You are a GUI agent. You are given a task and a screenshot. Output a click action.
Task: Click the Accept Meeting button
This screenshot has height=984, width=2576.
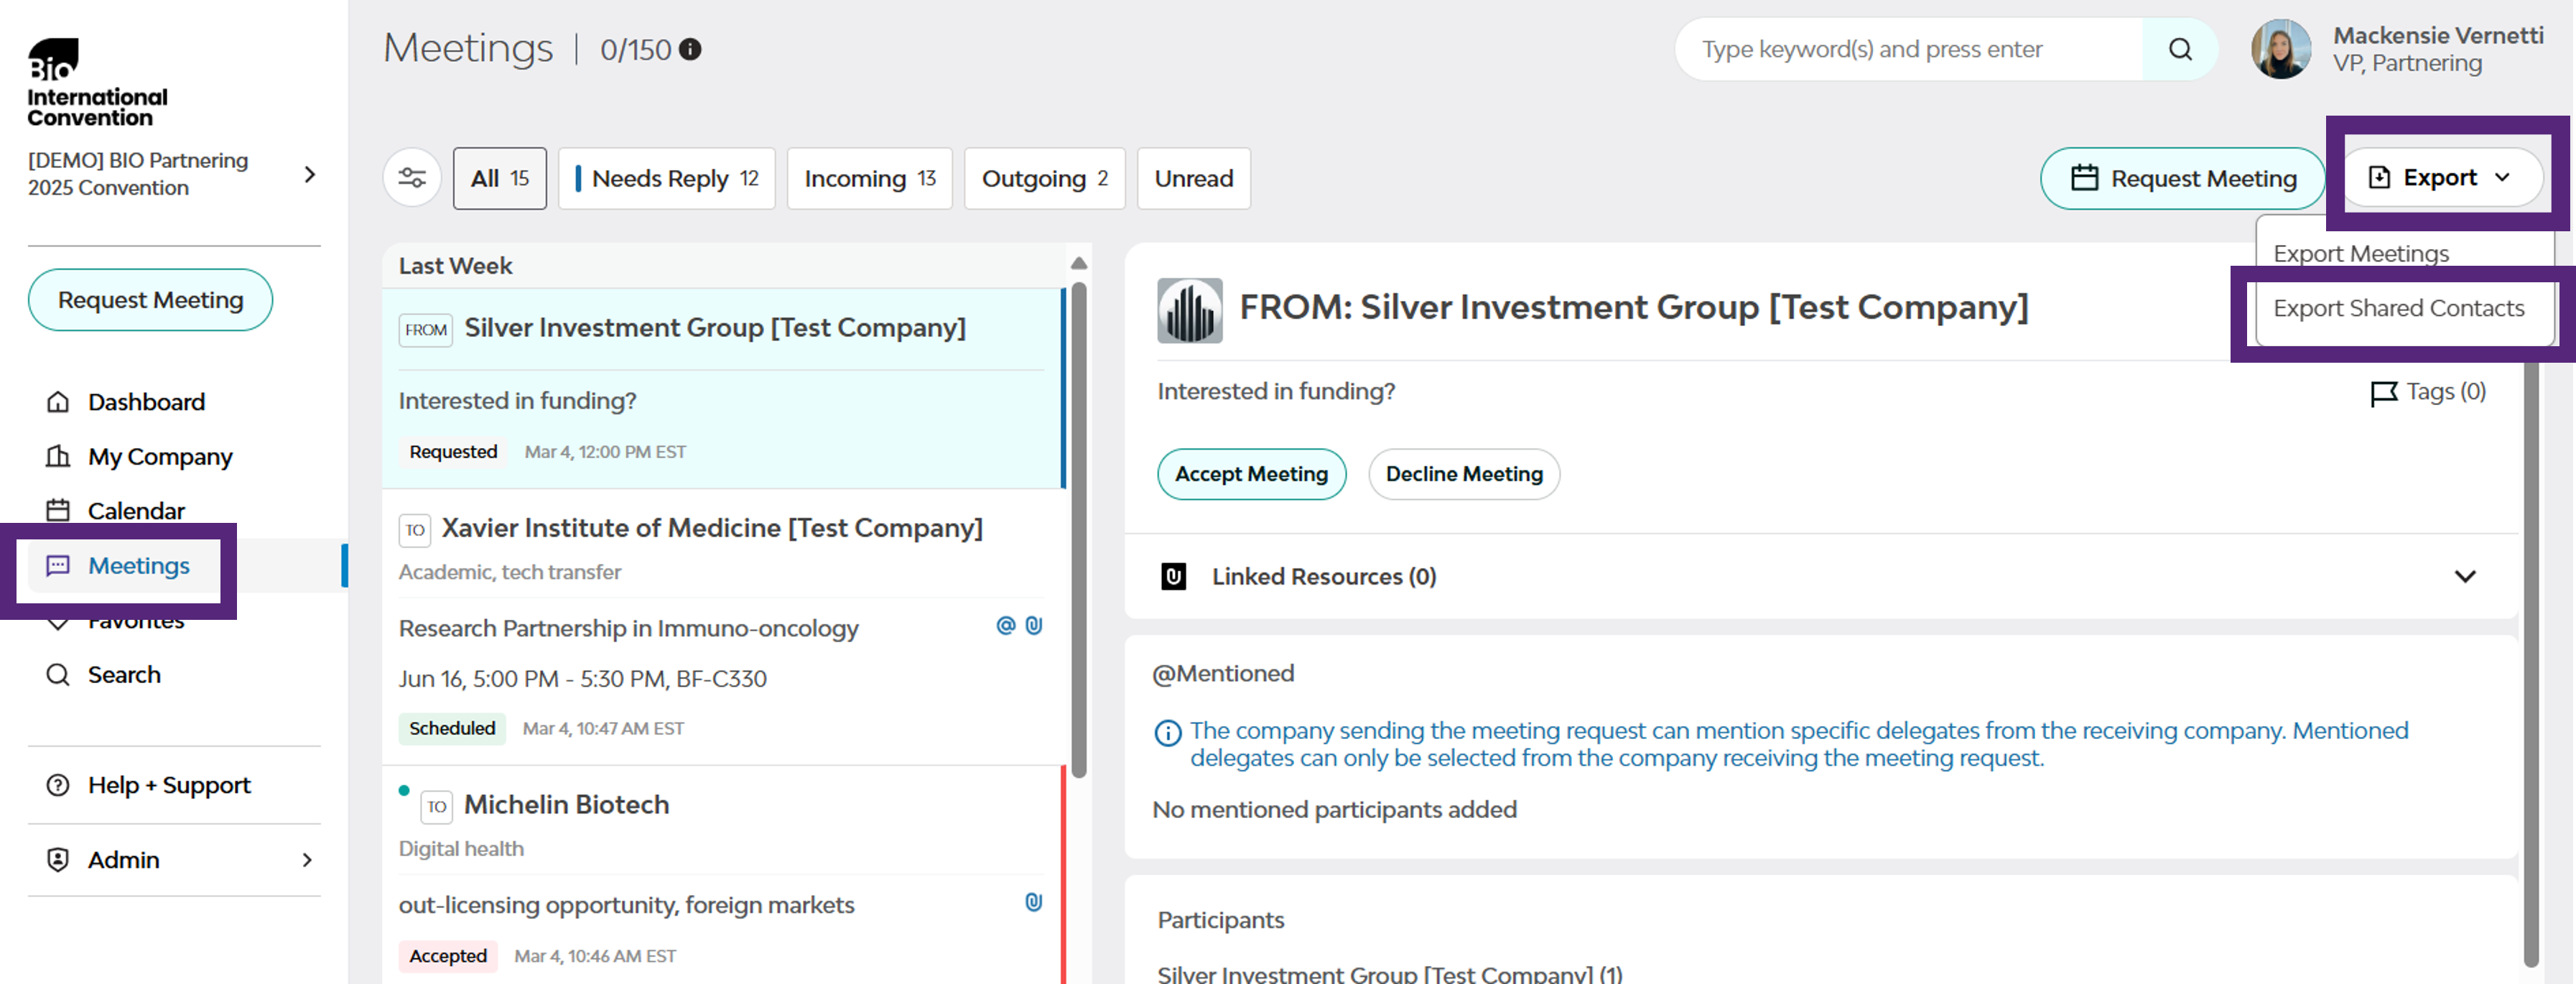(x=1252, y=474)
